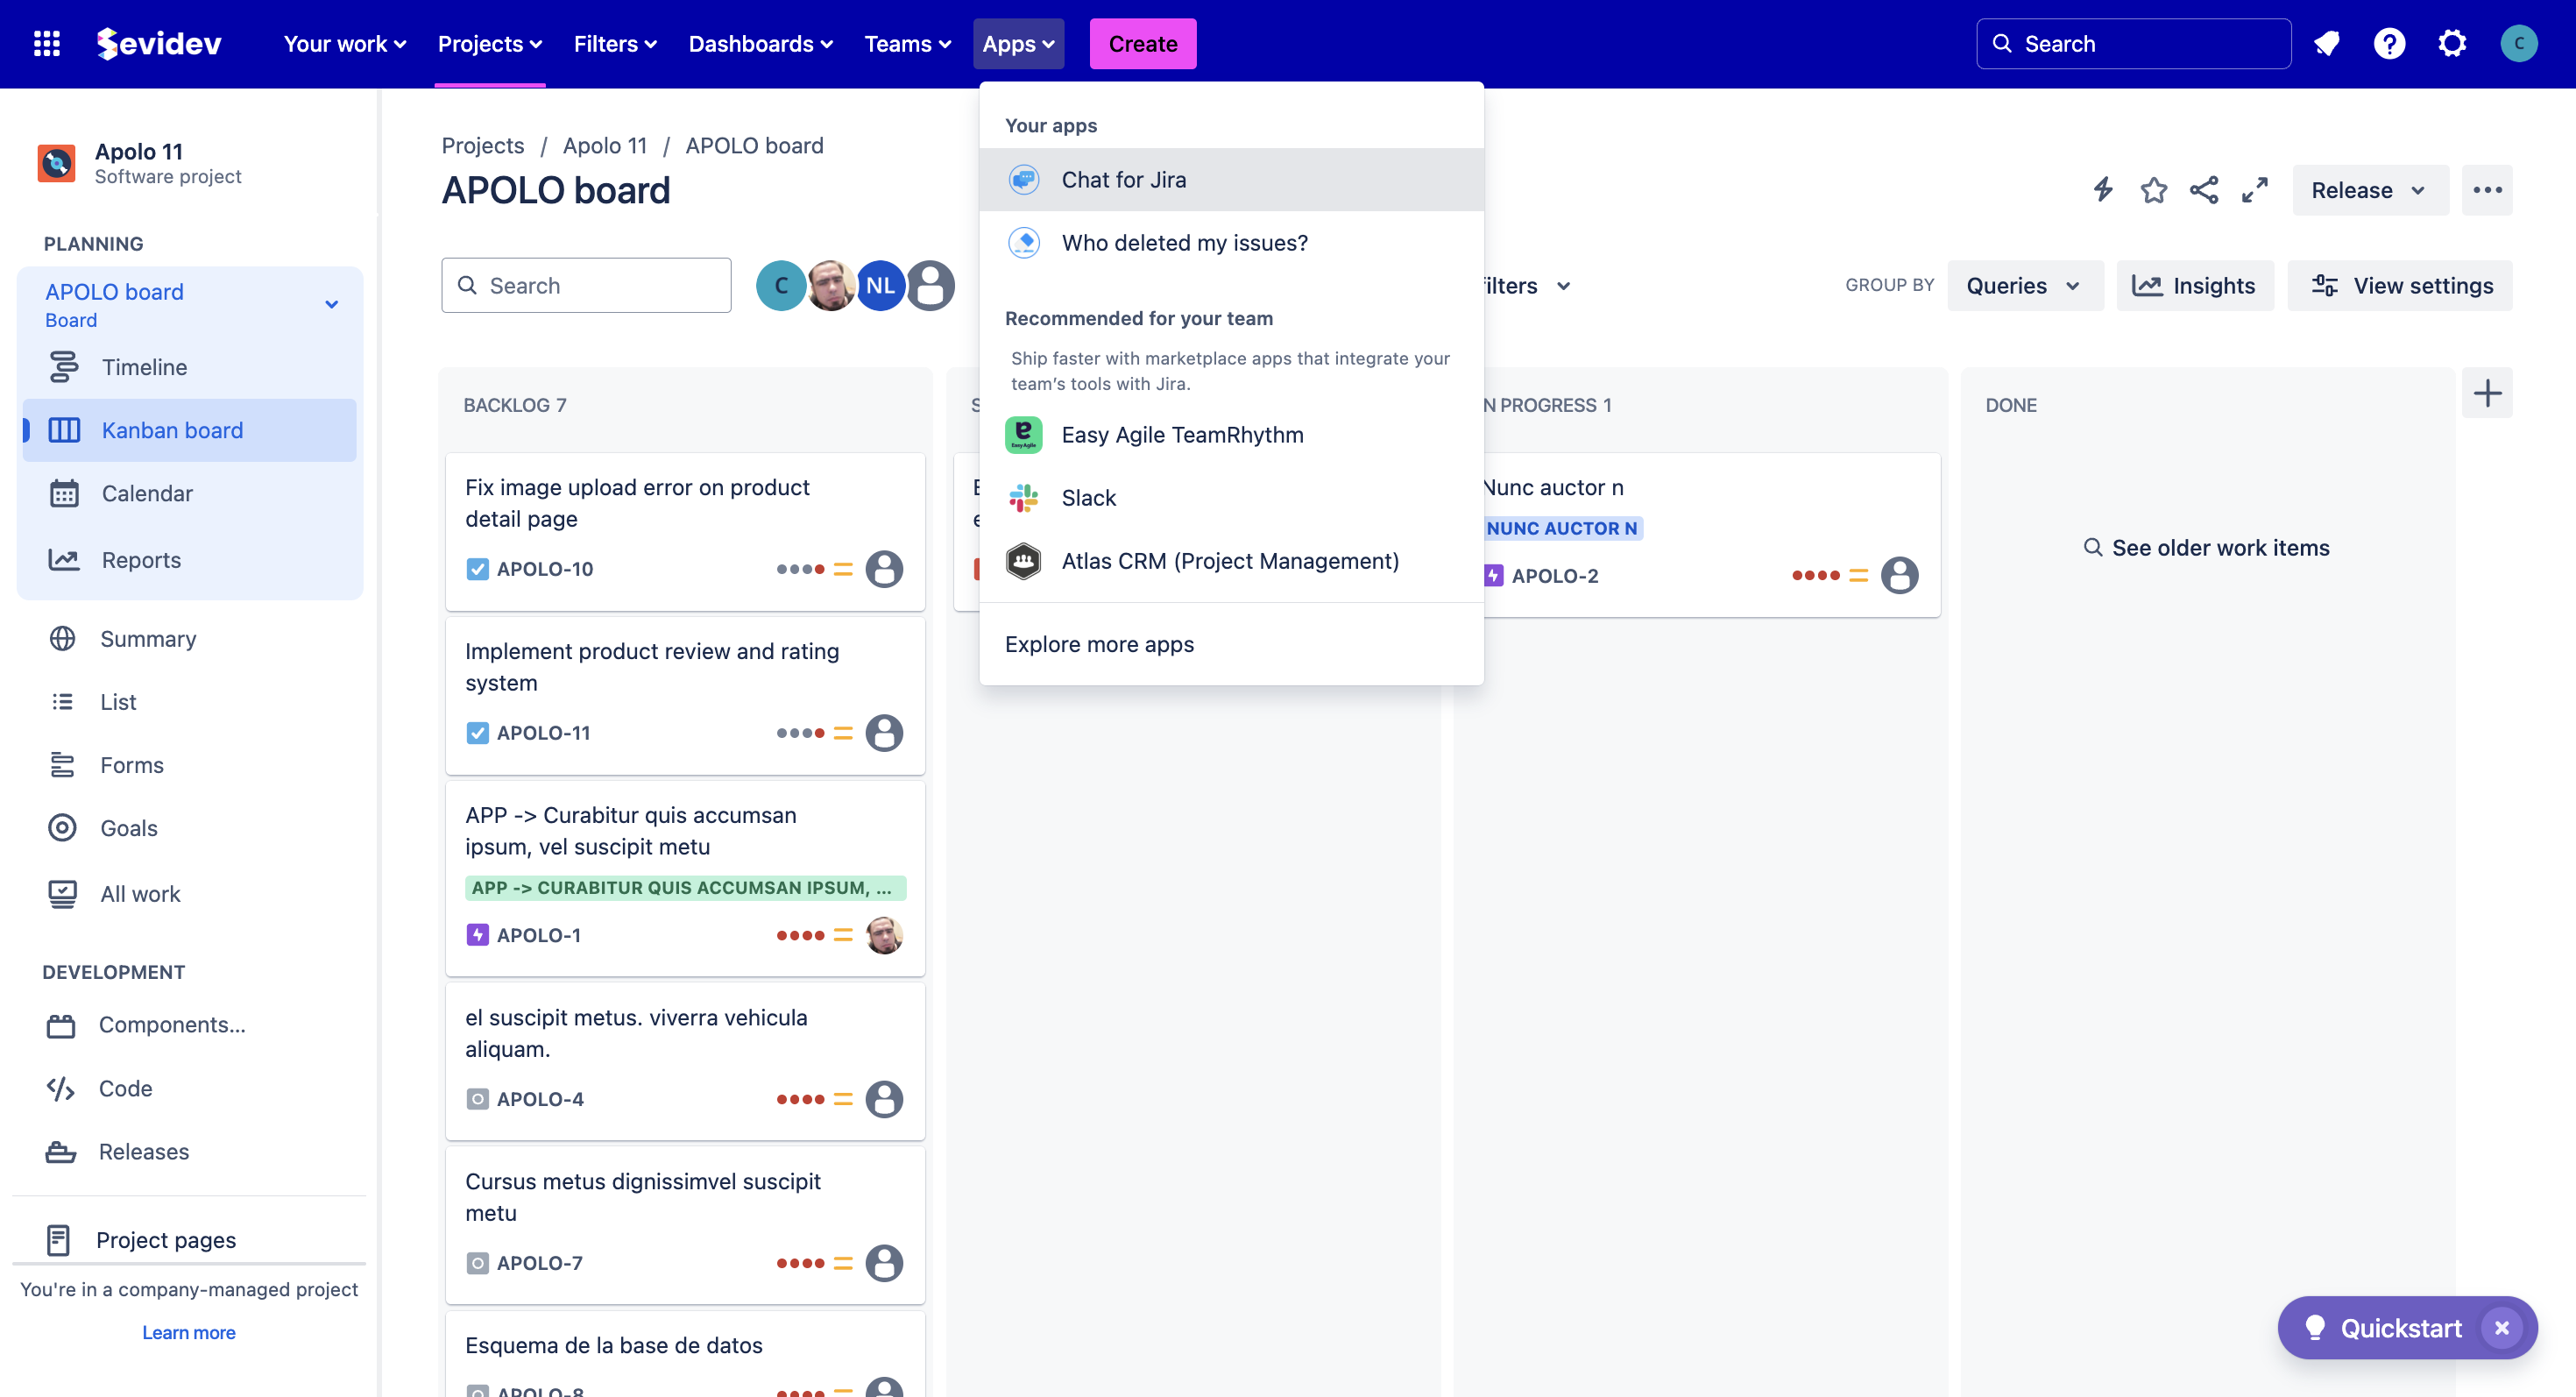Open the Cursus metus dignissimvel card

[x=685, y=1225]
